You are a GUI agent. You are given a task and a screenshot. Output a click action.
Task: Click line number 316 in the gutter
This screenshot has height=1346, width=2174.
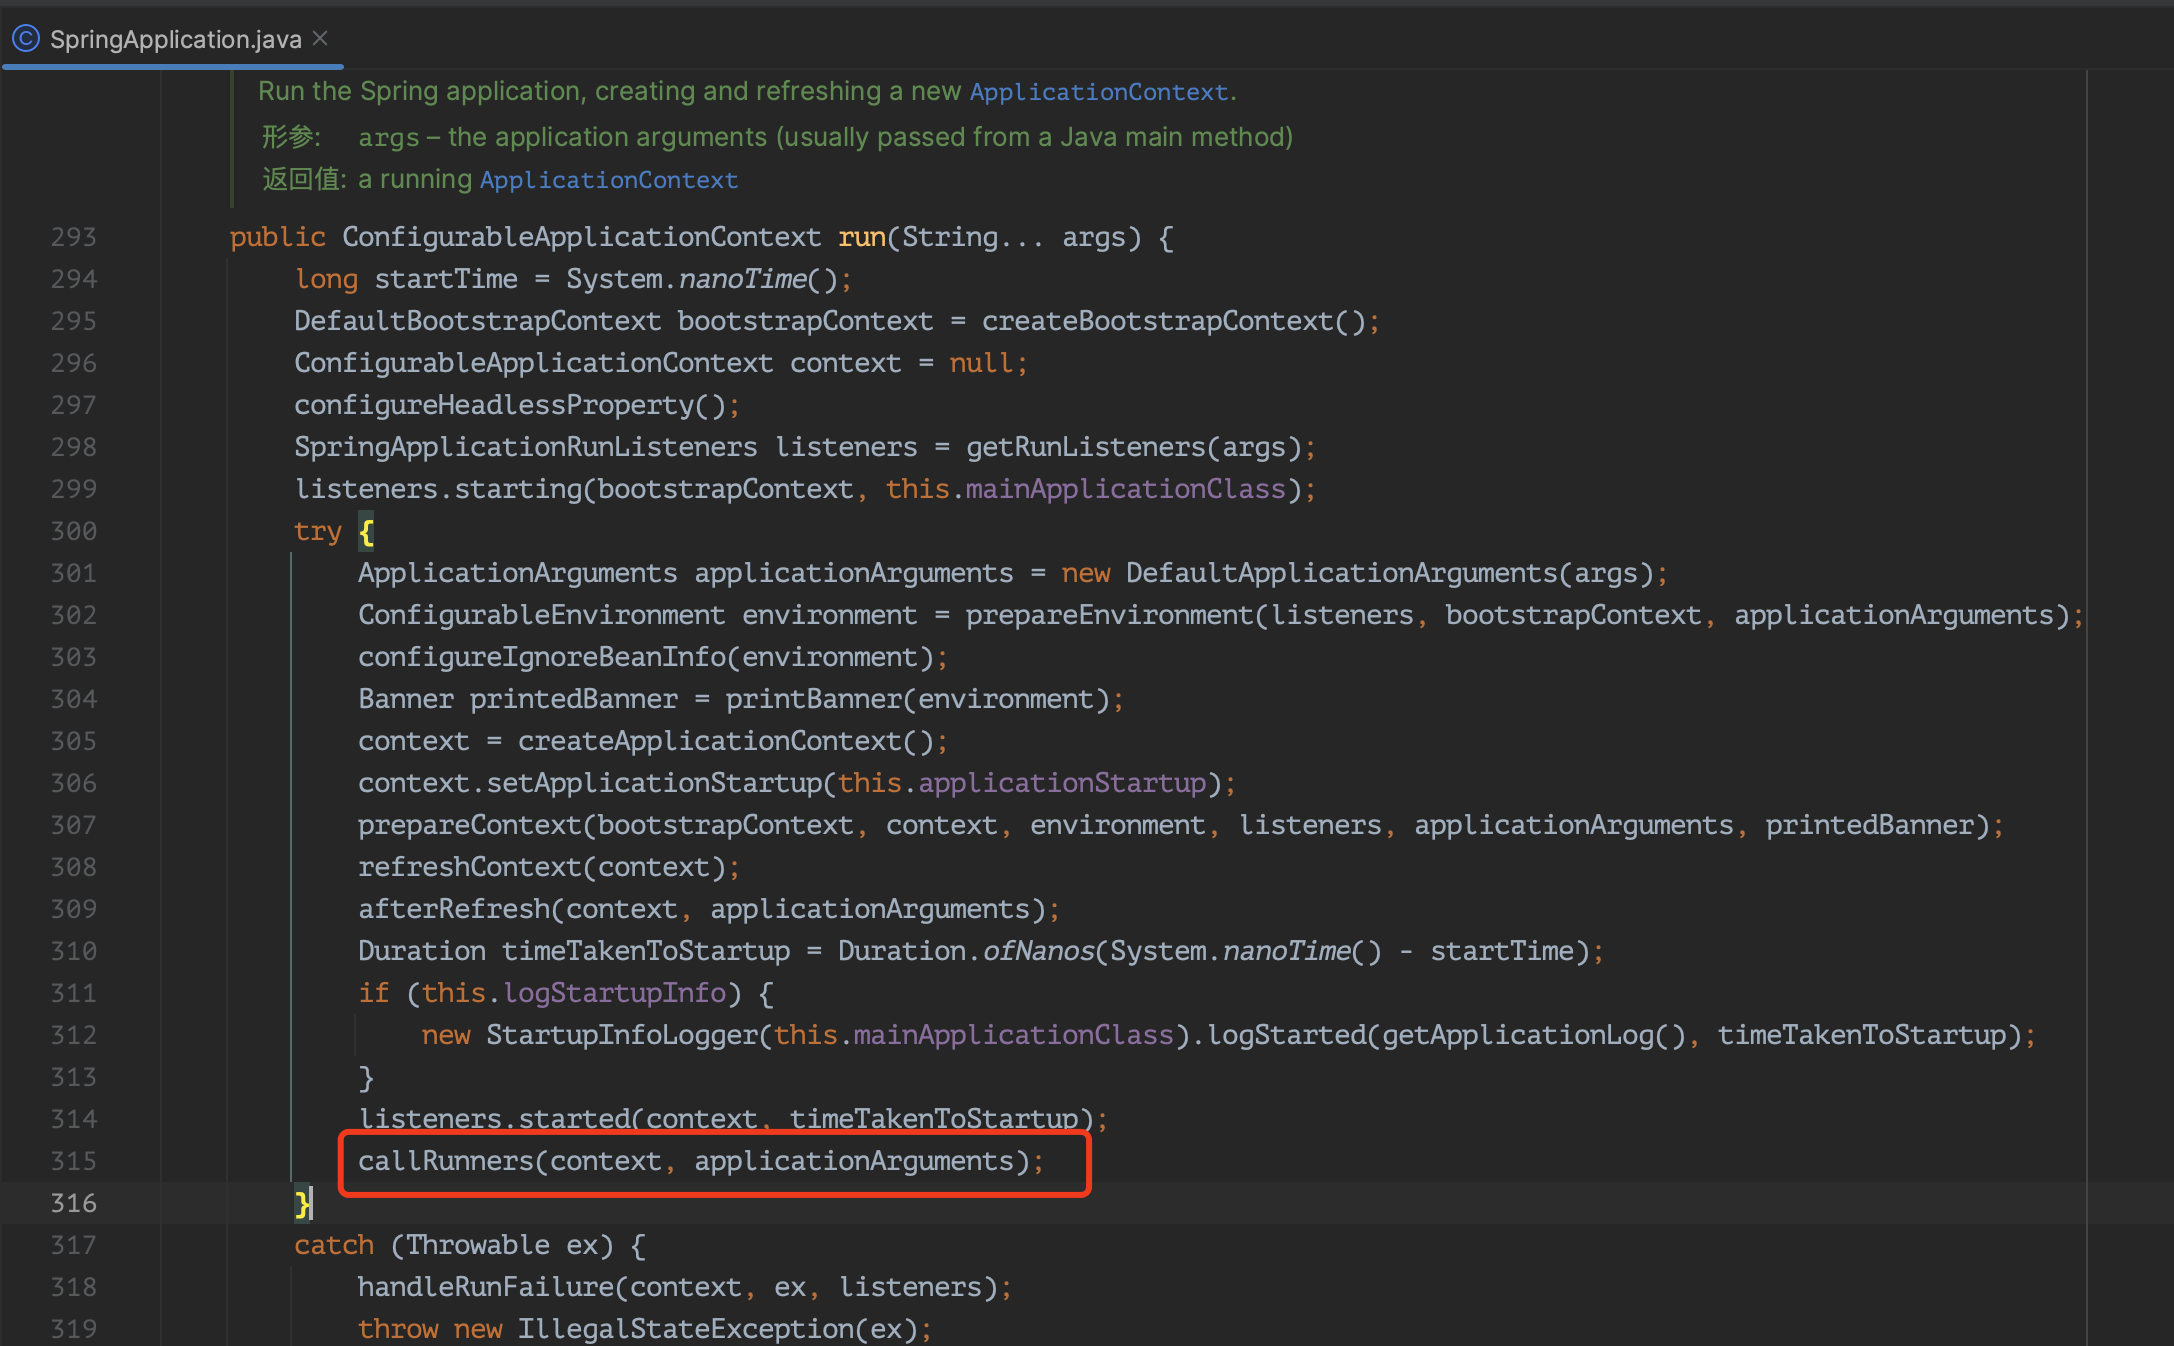tap(73, 1202)
